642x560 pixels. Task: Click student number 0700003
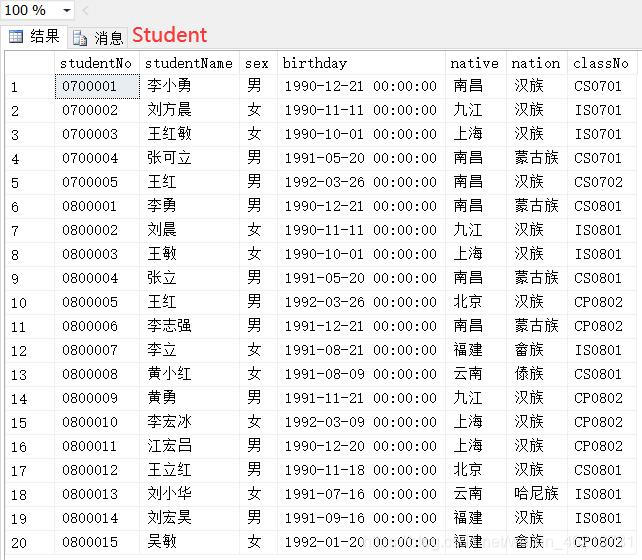coord(90,134)
